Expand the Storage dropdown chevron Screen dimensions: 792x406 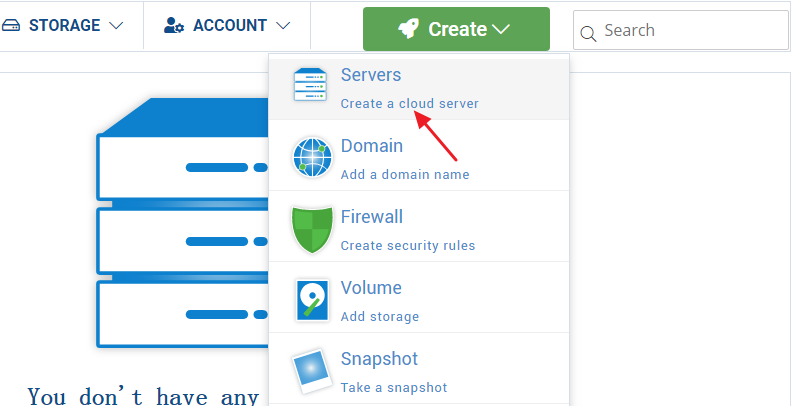coord(116,25)
